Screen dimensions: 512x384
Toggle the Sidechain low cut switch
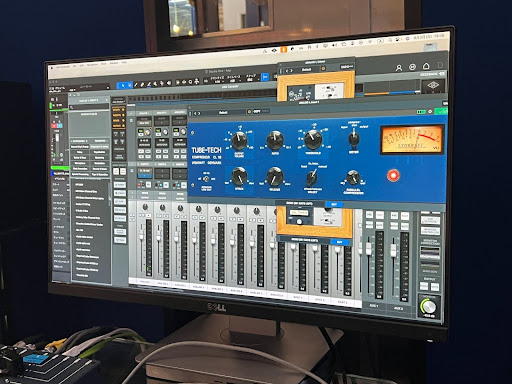pyautogui.click(x=206, y=179)
